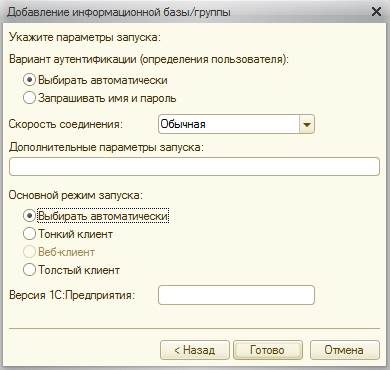Click into the Версия 1С:Предприятия field
The image size is (390, 370).
click(236, 295)
